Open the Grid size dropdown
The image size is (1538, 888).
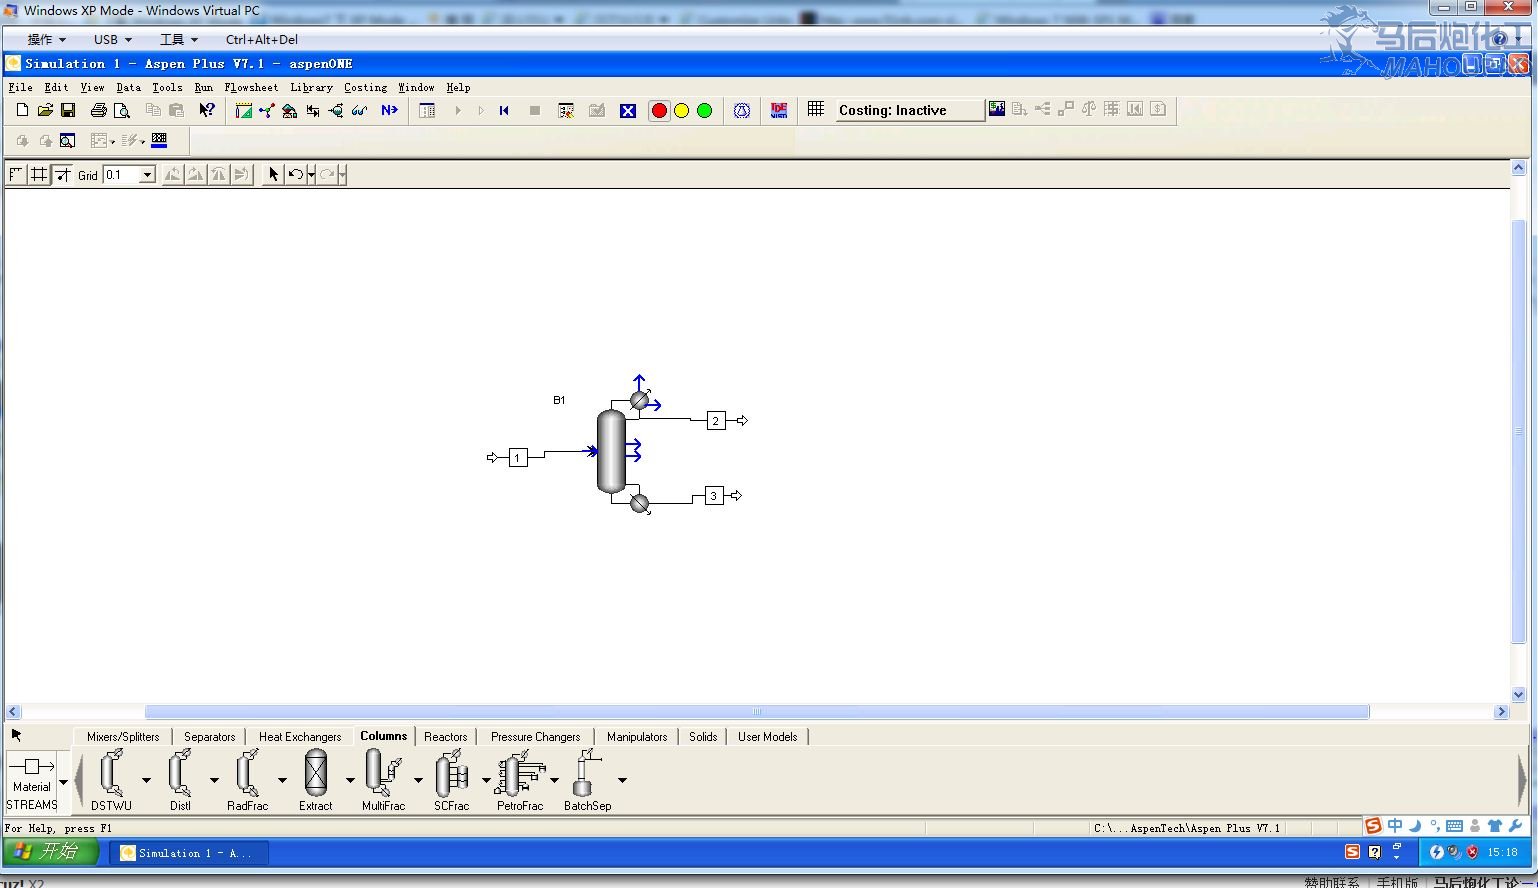(x=147, y=175)
